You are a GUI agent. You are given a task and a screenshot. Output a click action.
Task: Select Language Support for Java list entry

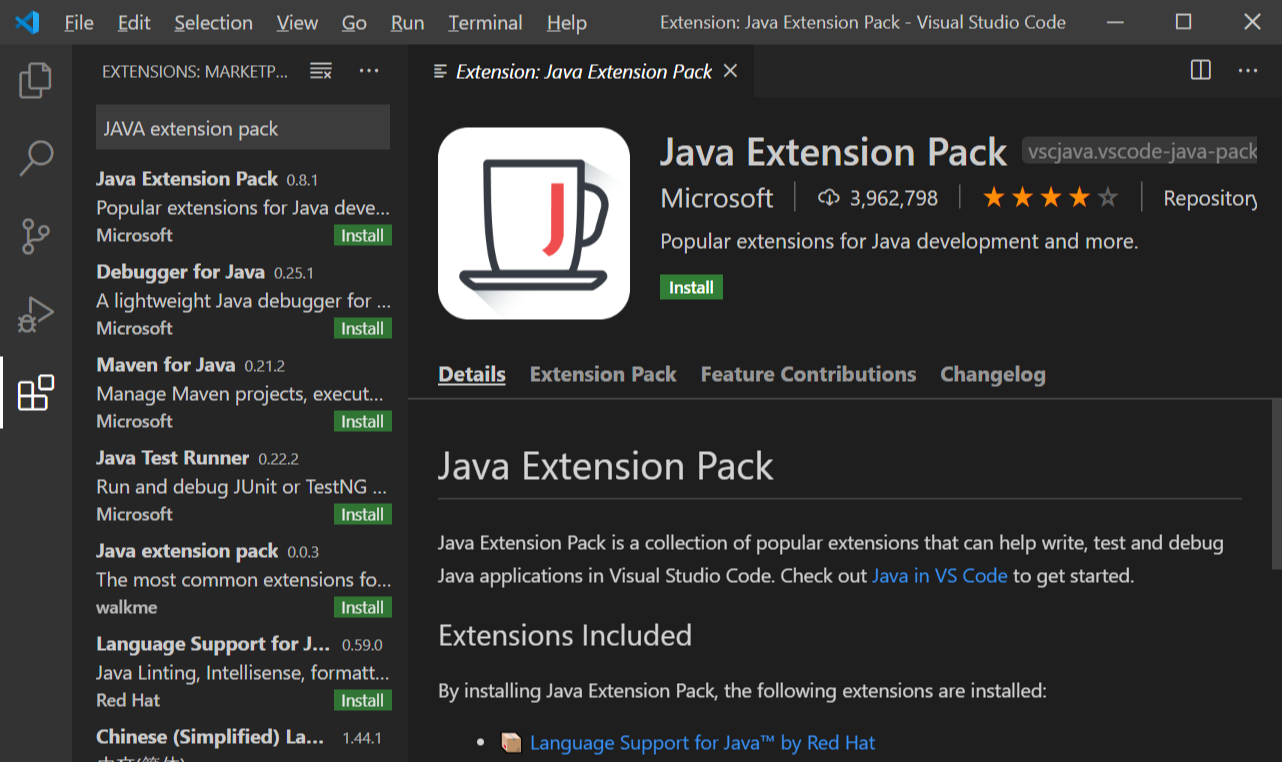coord(240,672)
